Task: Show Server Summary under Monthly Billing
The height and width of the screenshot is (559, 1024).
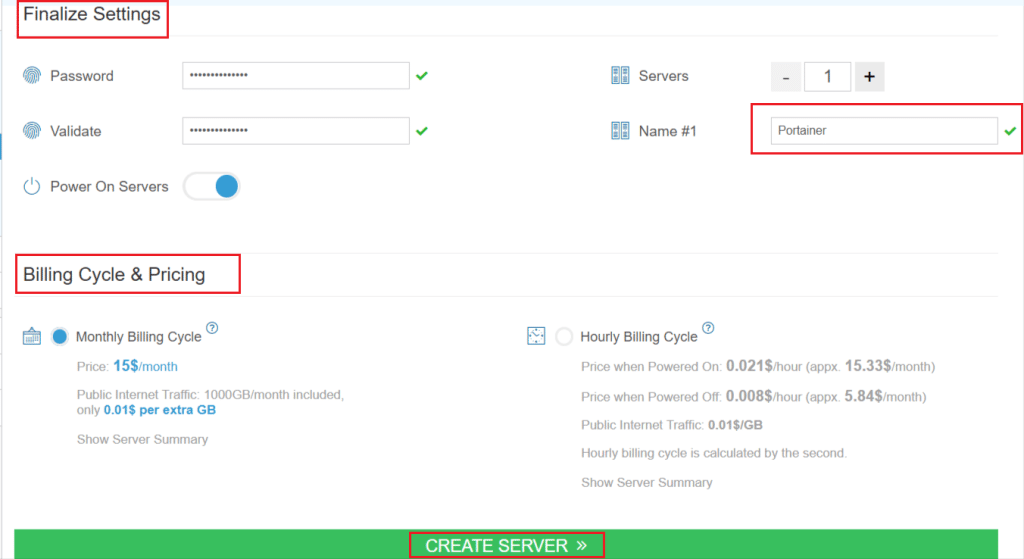Action: tap(142, 439)
